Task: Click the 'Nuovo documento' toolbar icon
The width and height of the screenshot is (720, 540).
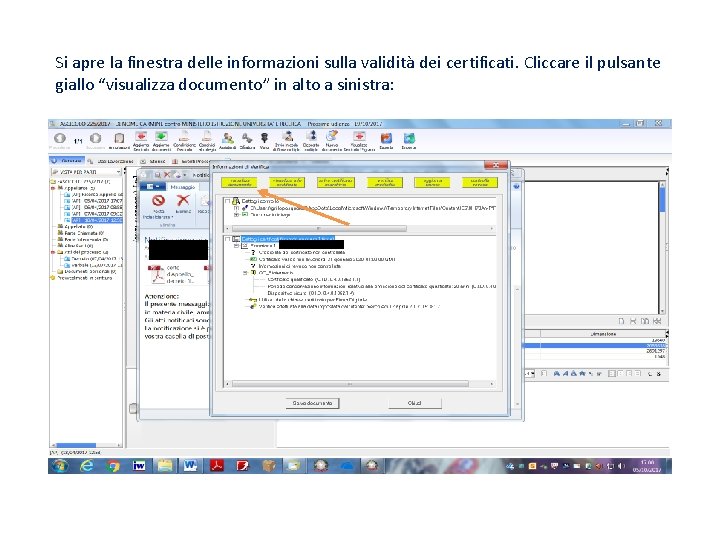Action: tap(332, 136)
